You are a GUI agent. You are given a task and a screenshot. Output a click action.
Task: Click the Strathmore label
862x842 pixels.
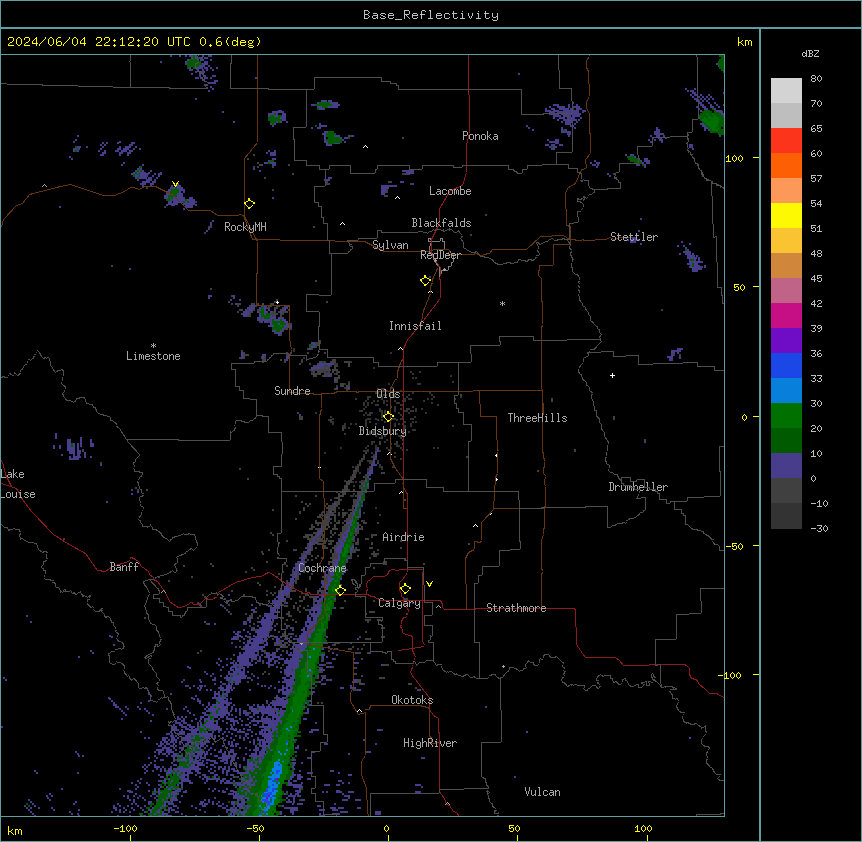coord(516,608)
